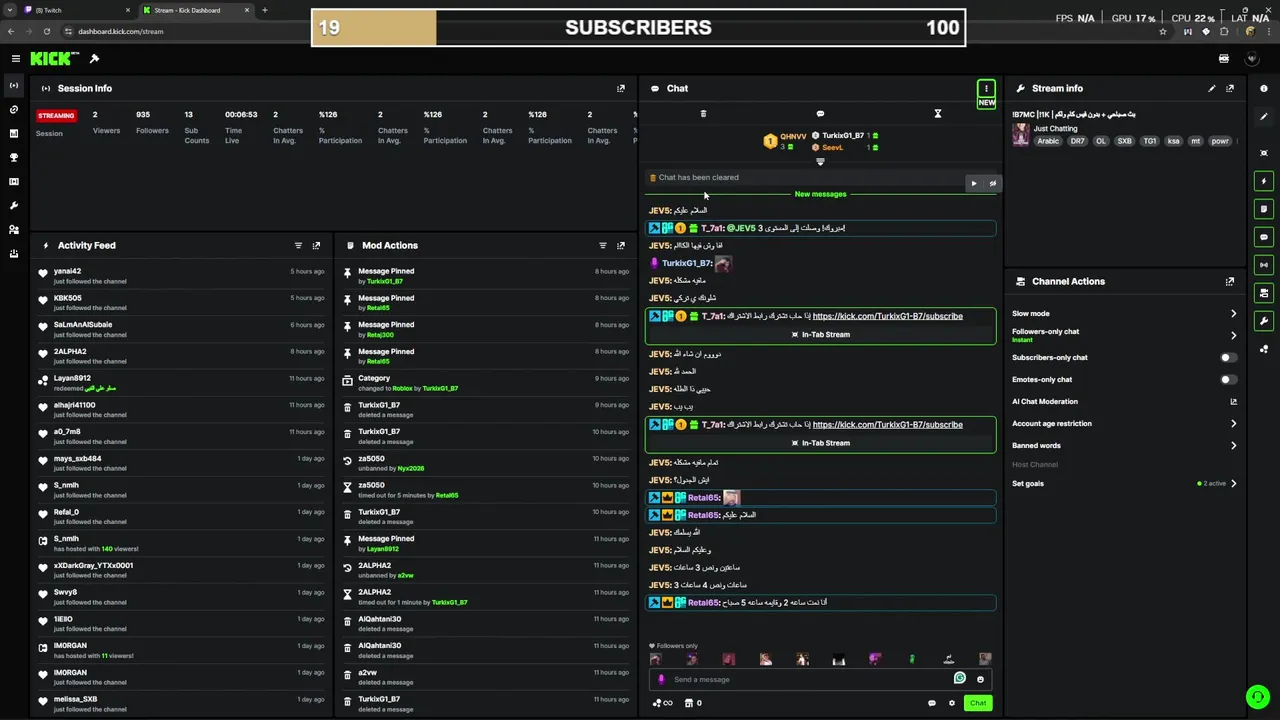Screen dimensions: 1280x720
Task: Click the green Chat send button
Action: click(978, 703)
